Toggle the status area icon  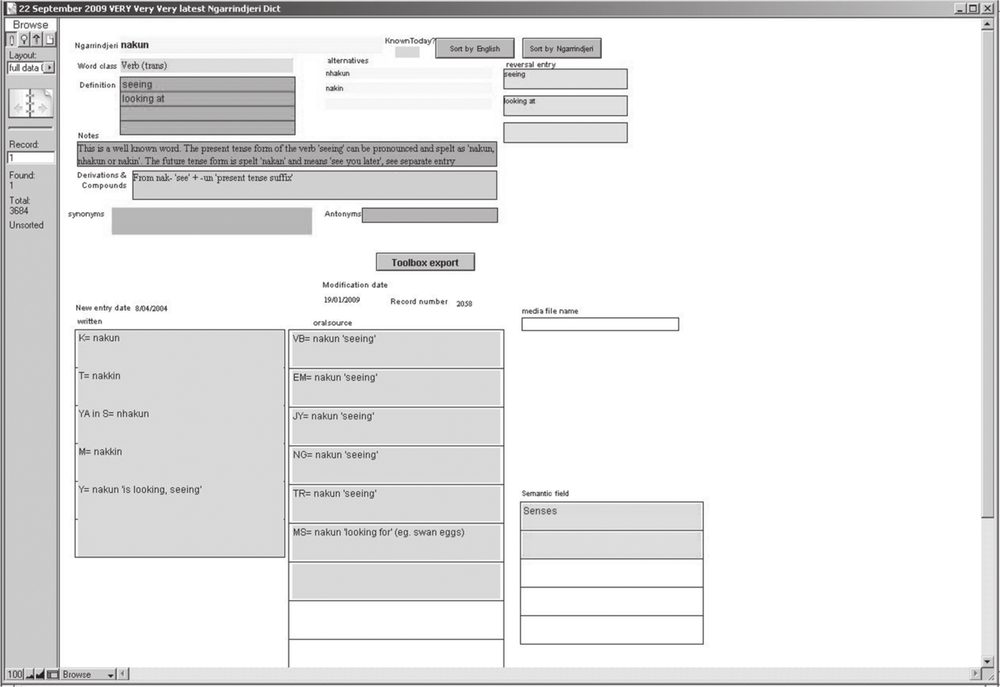pos(53,674)
